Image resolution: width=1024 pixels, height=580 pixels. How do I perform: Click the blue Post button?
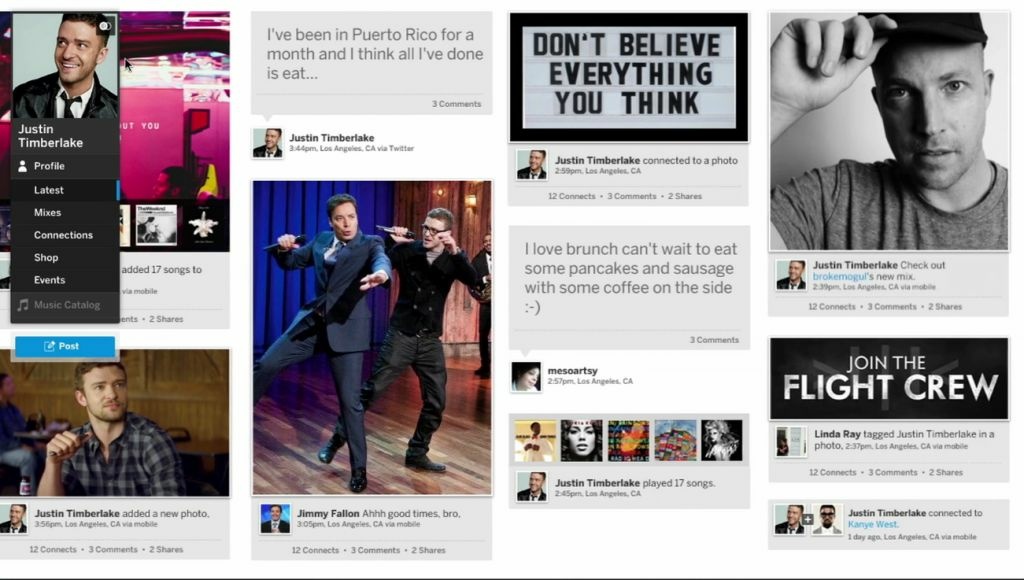pos(65,346)
